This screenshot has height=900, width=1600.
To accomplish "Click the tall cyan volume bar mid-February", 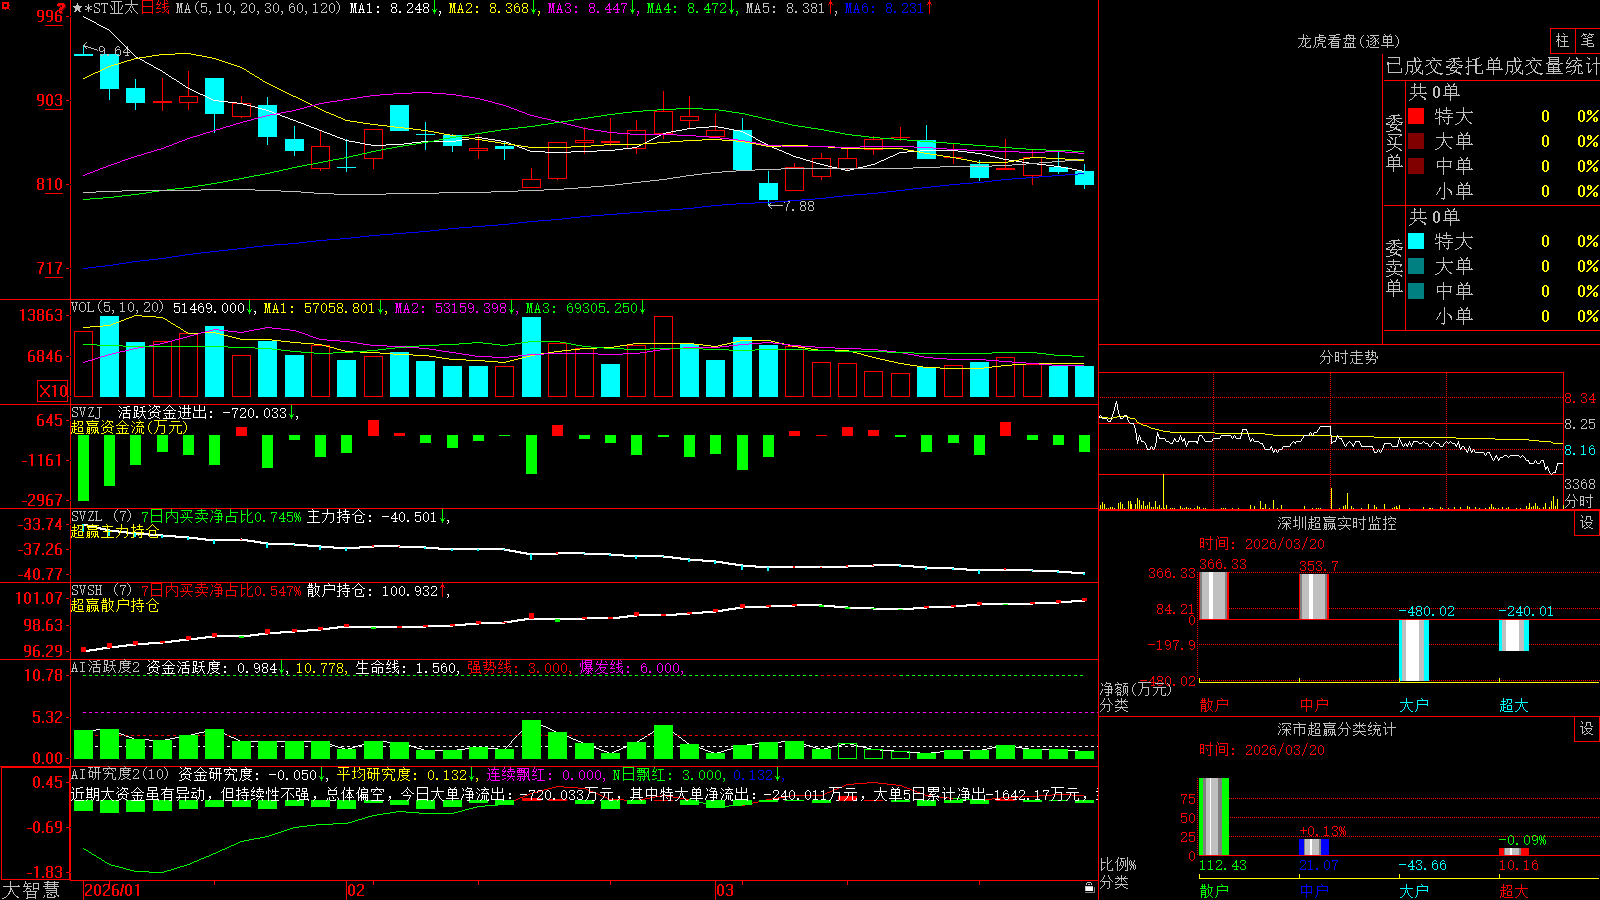I will pyautogui.click(x=532, y=357).
